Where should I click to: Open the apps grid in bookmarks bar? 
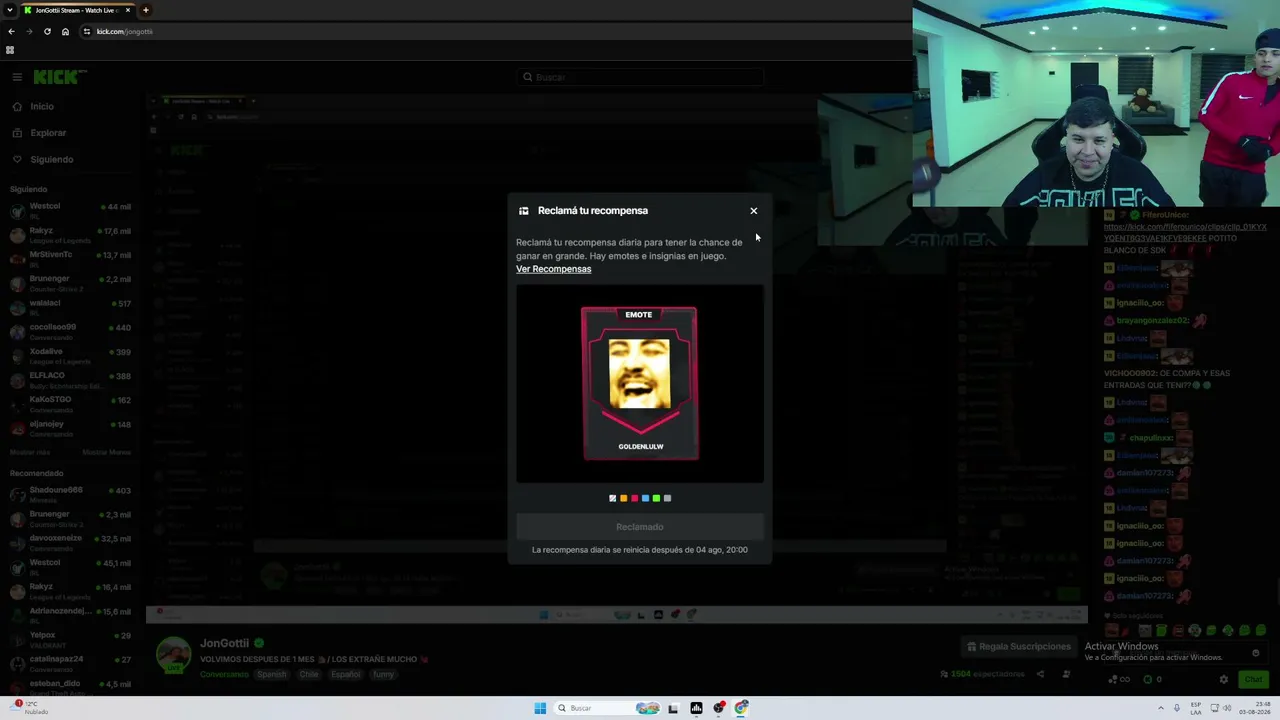(10, 50)
